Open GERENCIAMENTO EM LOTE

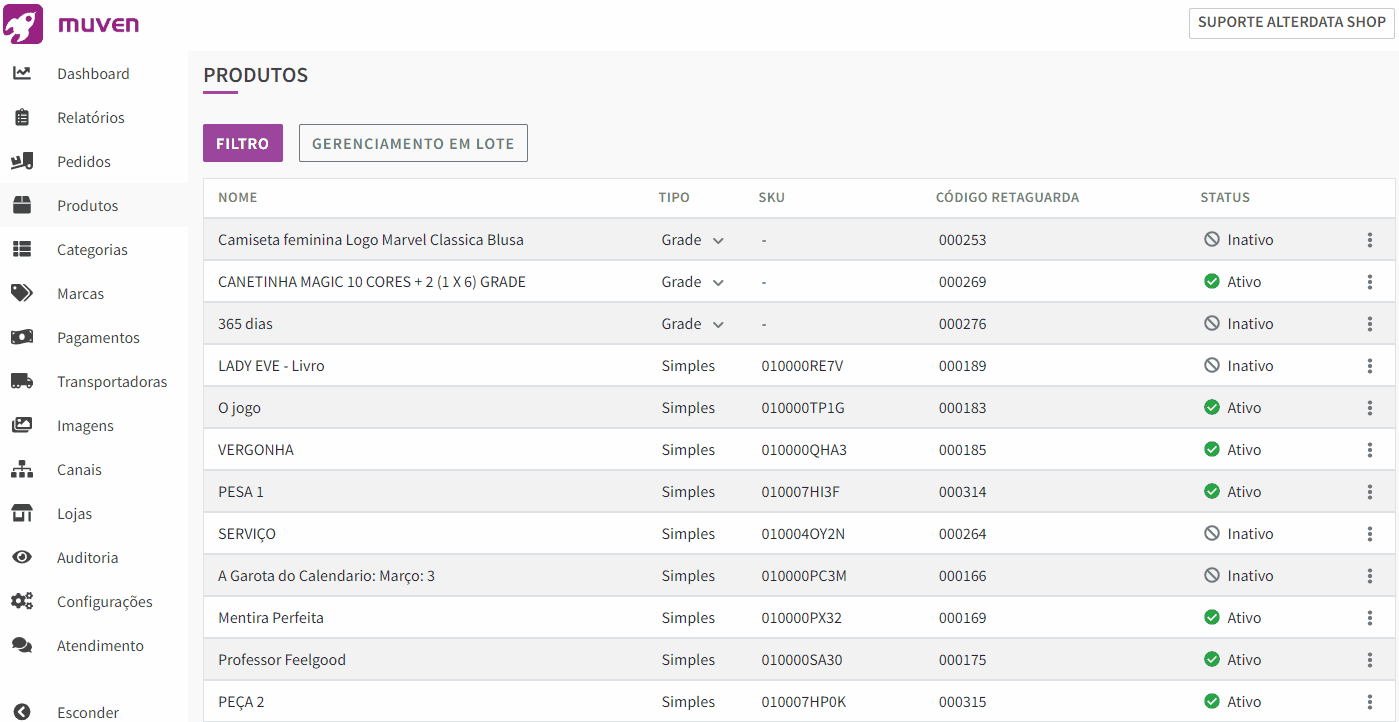coord(413,143)
